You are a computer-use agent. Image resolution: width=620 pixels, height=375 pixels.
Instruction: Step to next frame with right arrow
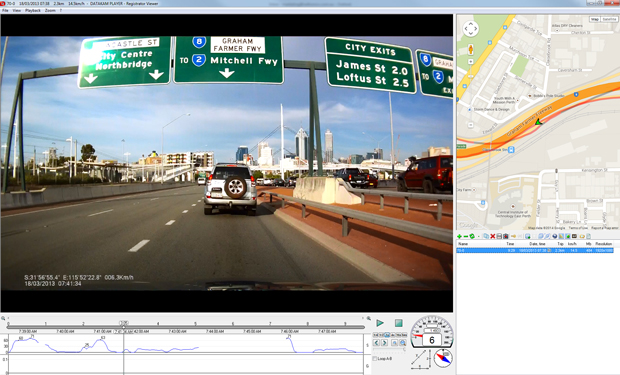(384, 343)
